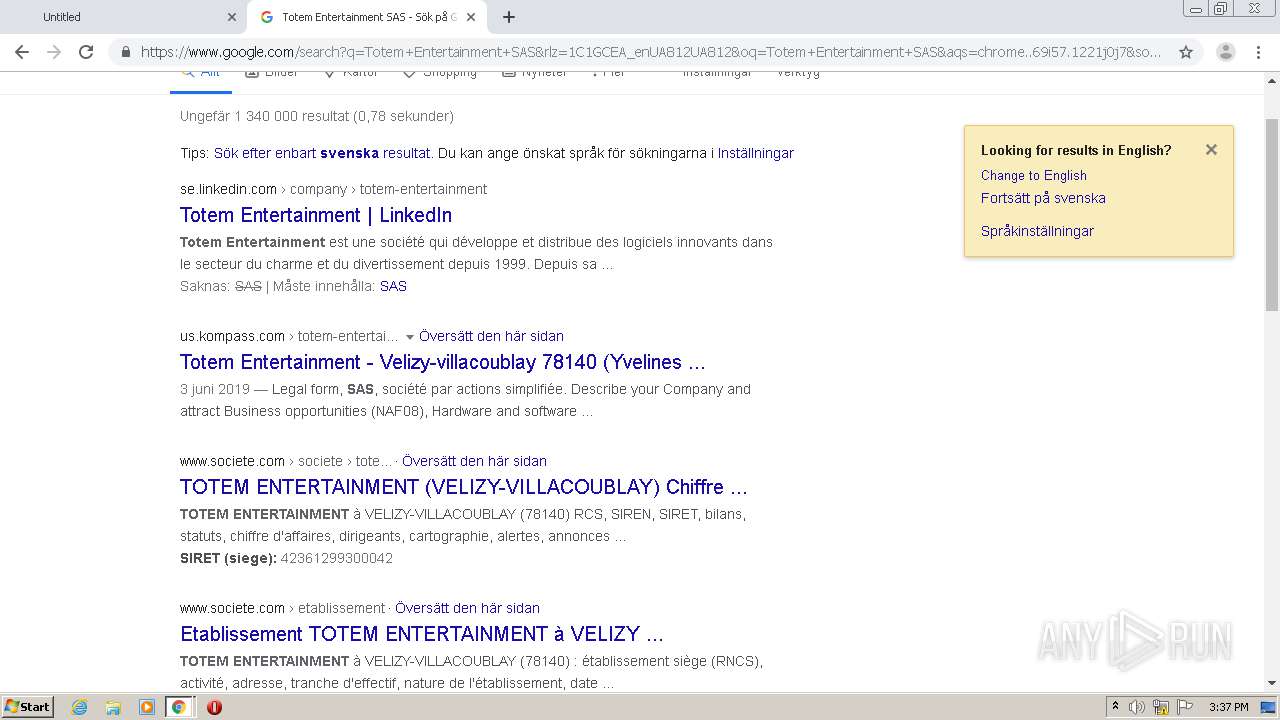This screenshot has width=1280, height=720.
Task: Dismiss the English results language popup
Action: point(1211,150)
